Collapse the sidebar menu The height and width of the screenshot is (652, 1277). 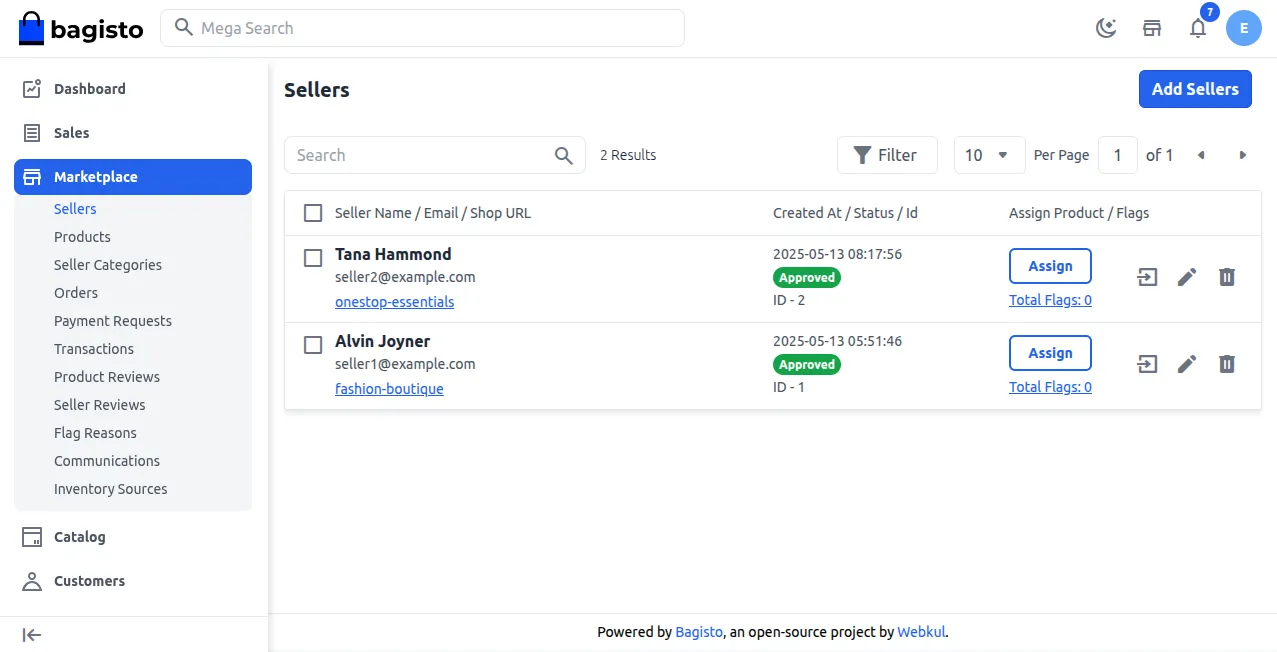pyautogui.click(x=32, y=635)
